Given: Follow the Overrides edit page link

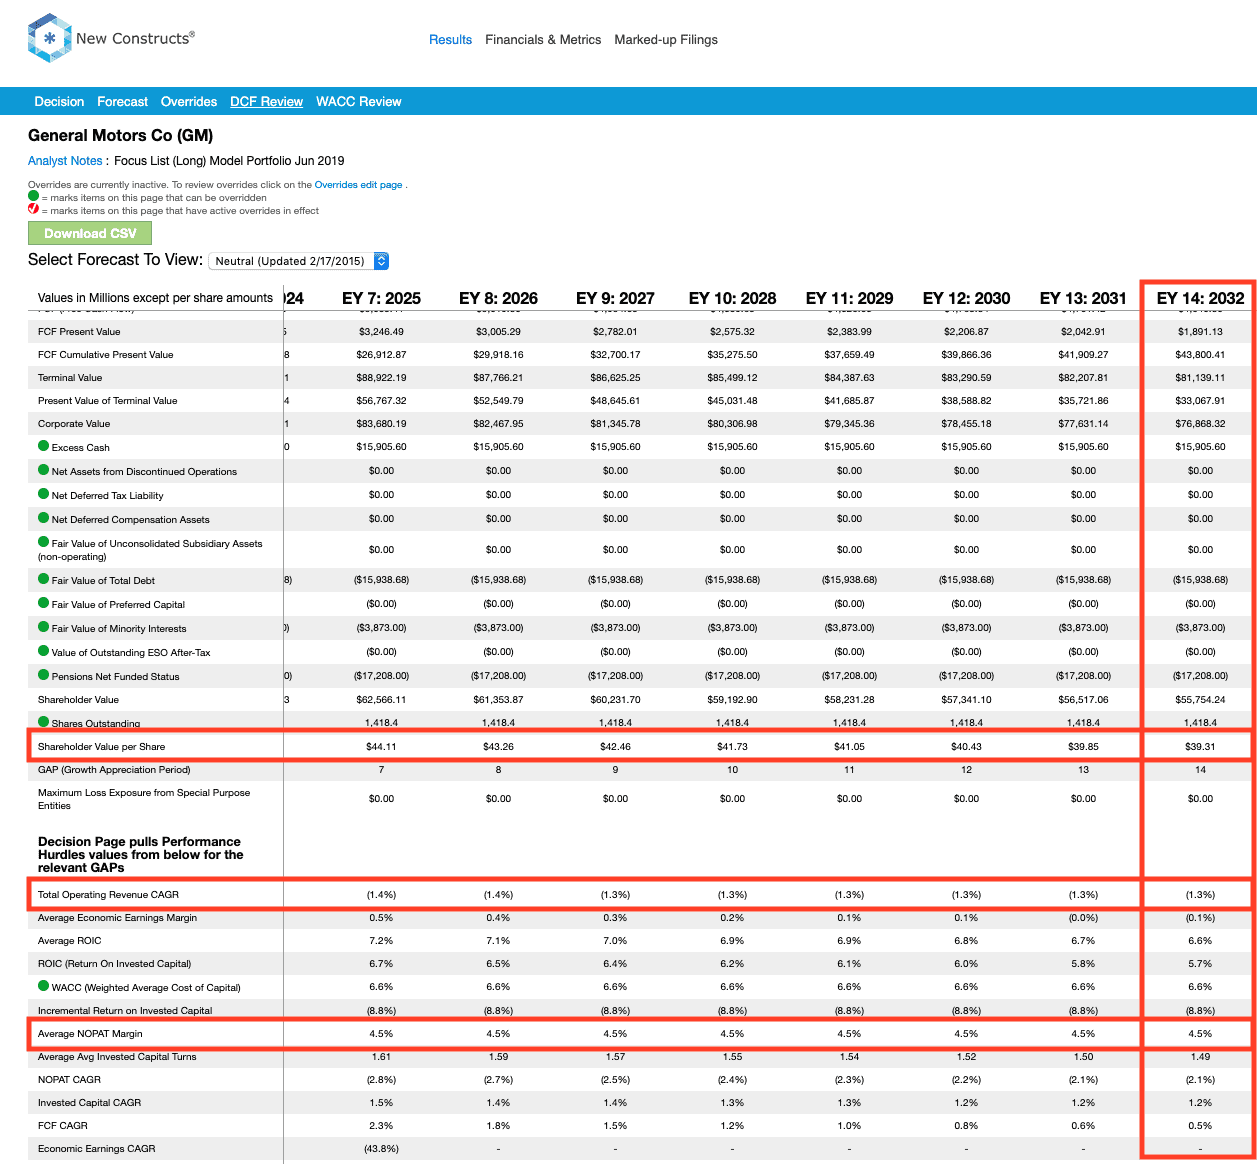Looking at the screenshot, I should (x=358, y=185).
